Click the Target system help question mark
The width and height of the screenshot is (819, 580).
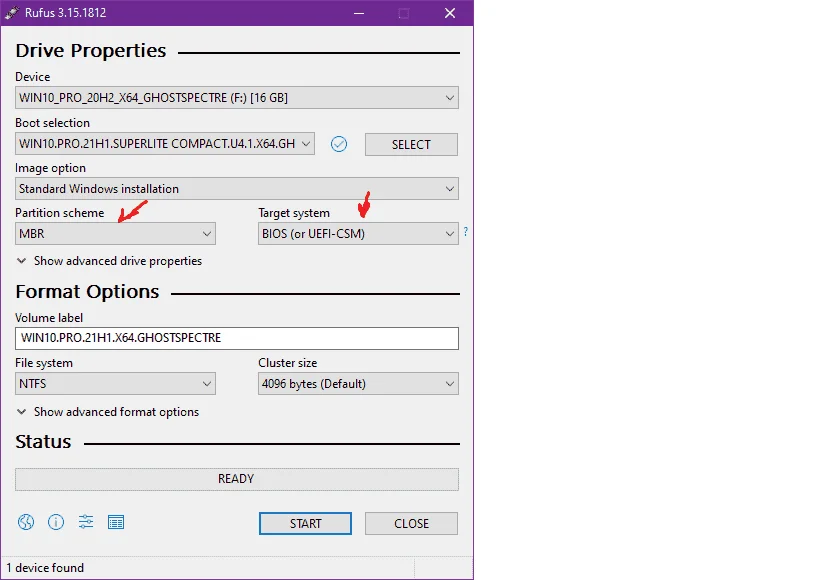pyautogui.click(x=465, y=231)
